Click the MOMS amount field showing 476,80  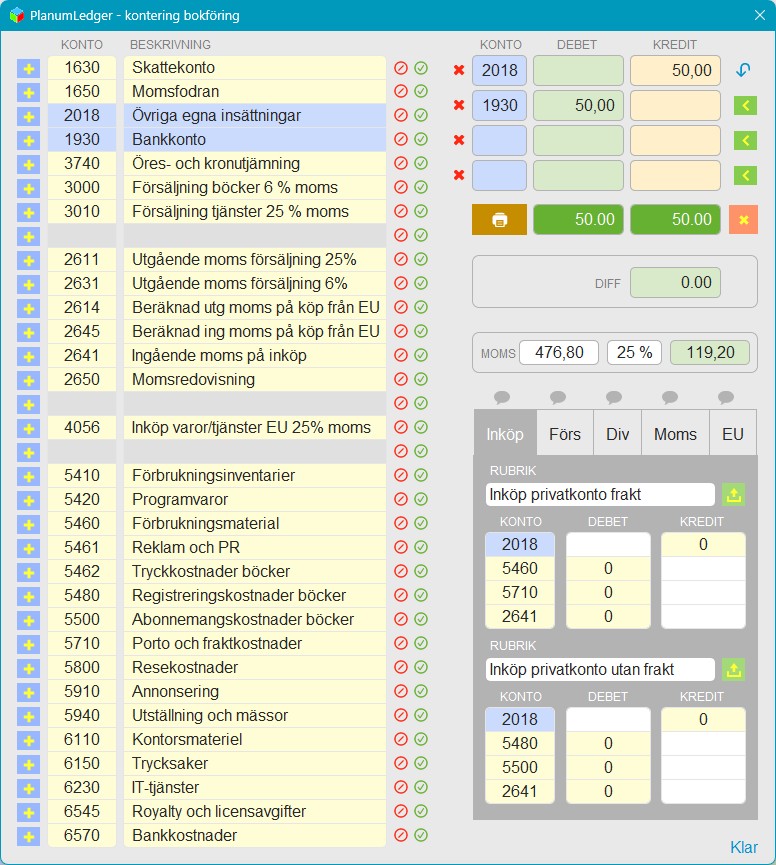click(559, 353)
